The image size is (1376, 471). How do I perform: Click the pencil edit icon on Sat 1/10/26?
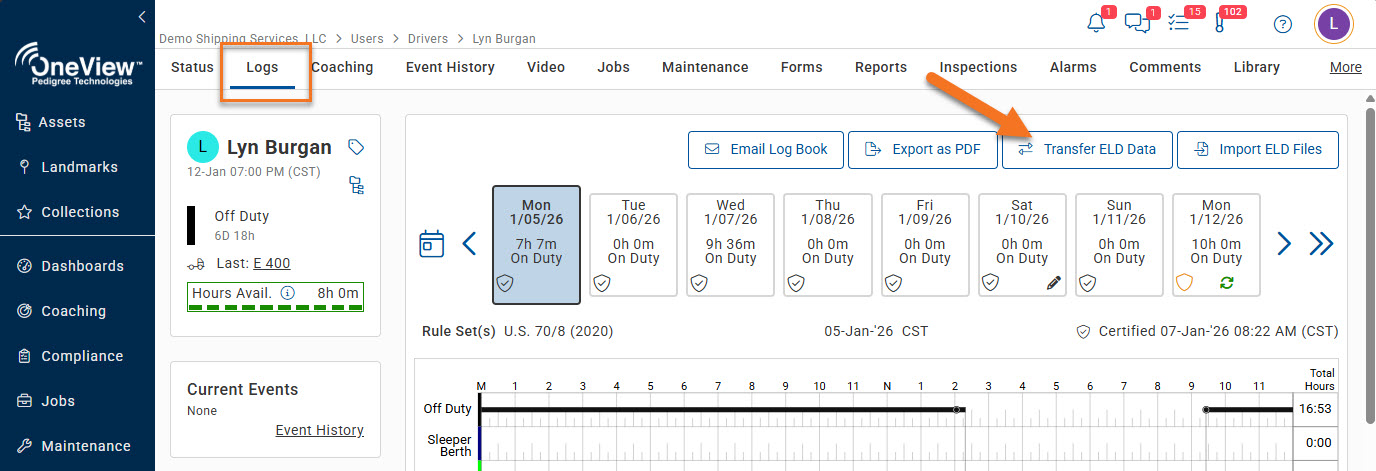[x=1053, y=283]
